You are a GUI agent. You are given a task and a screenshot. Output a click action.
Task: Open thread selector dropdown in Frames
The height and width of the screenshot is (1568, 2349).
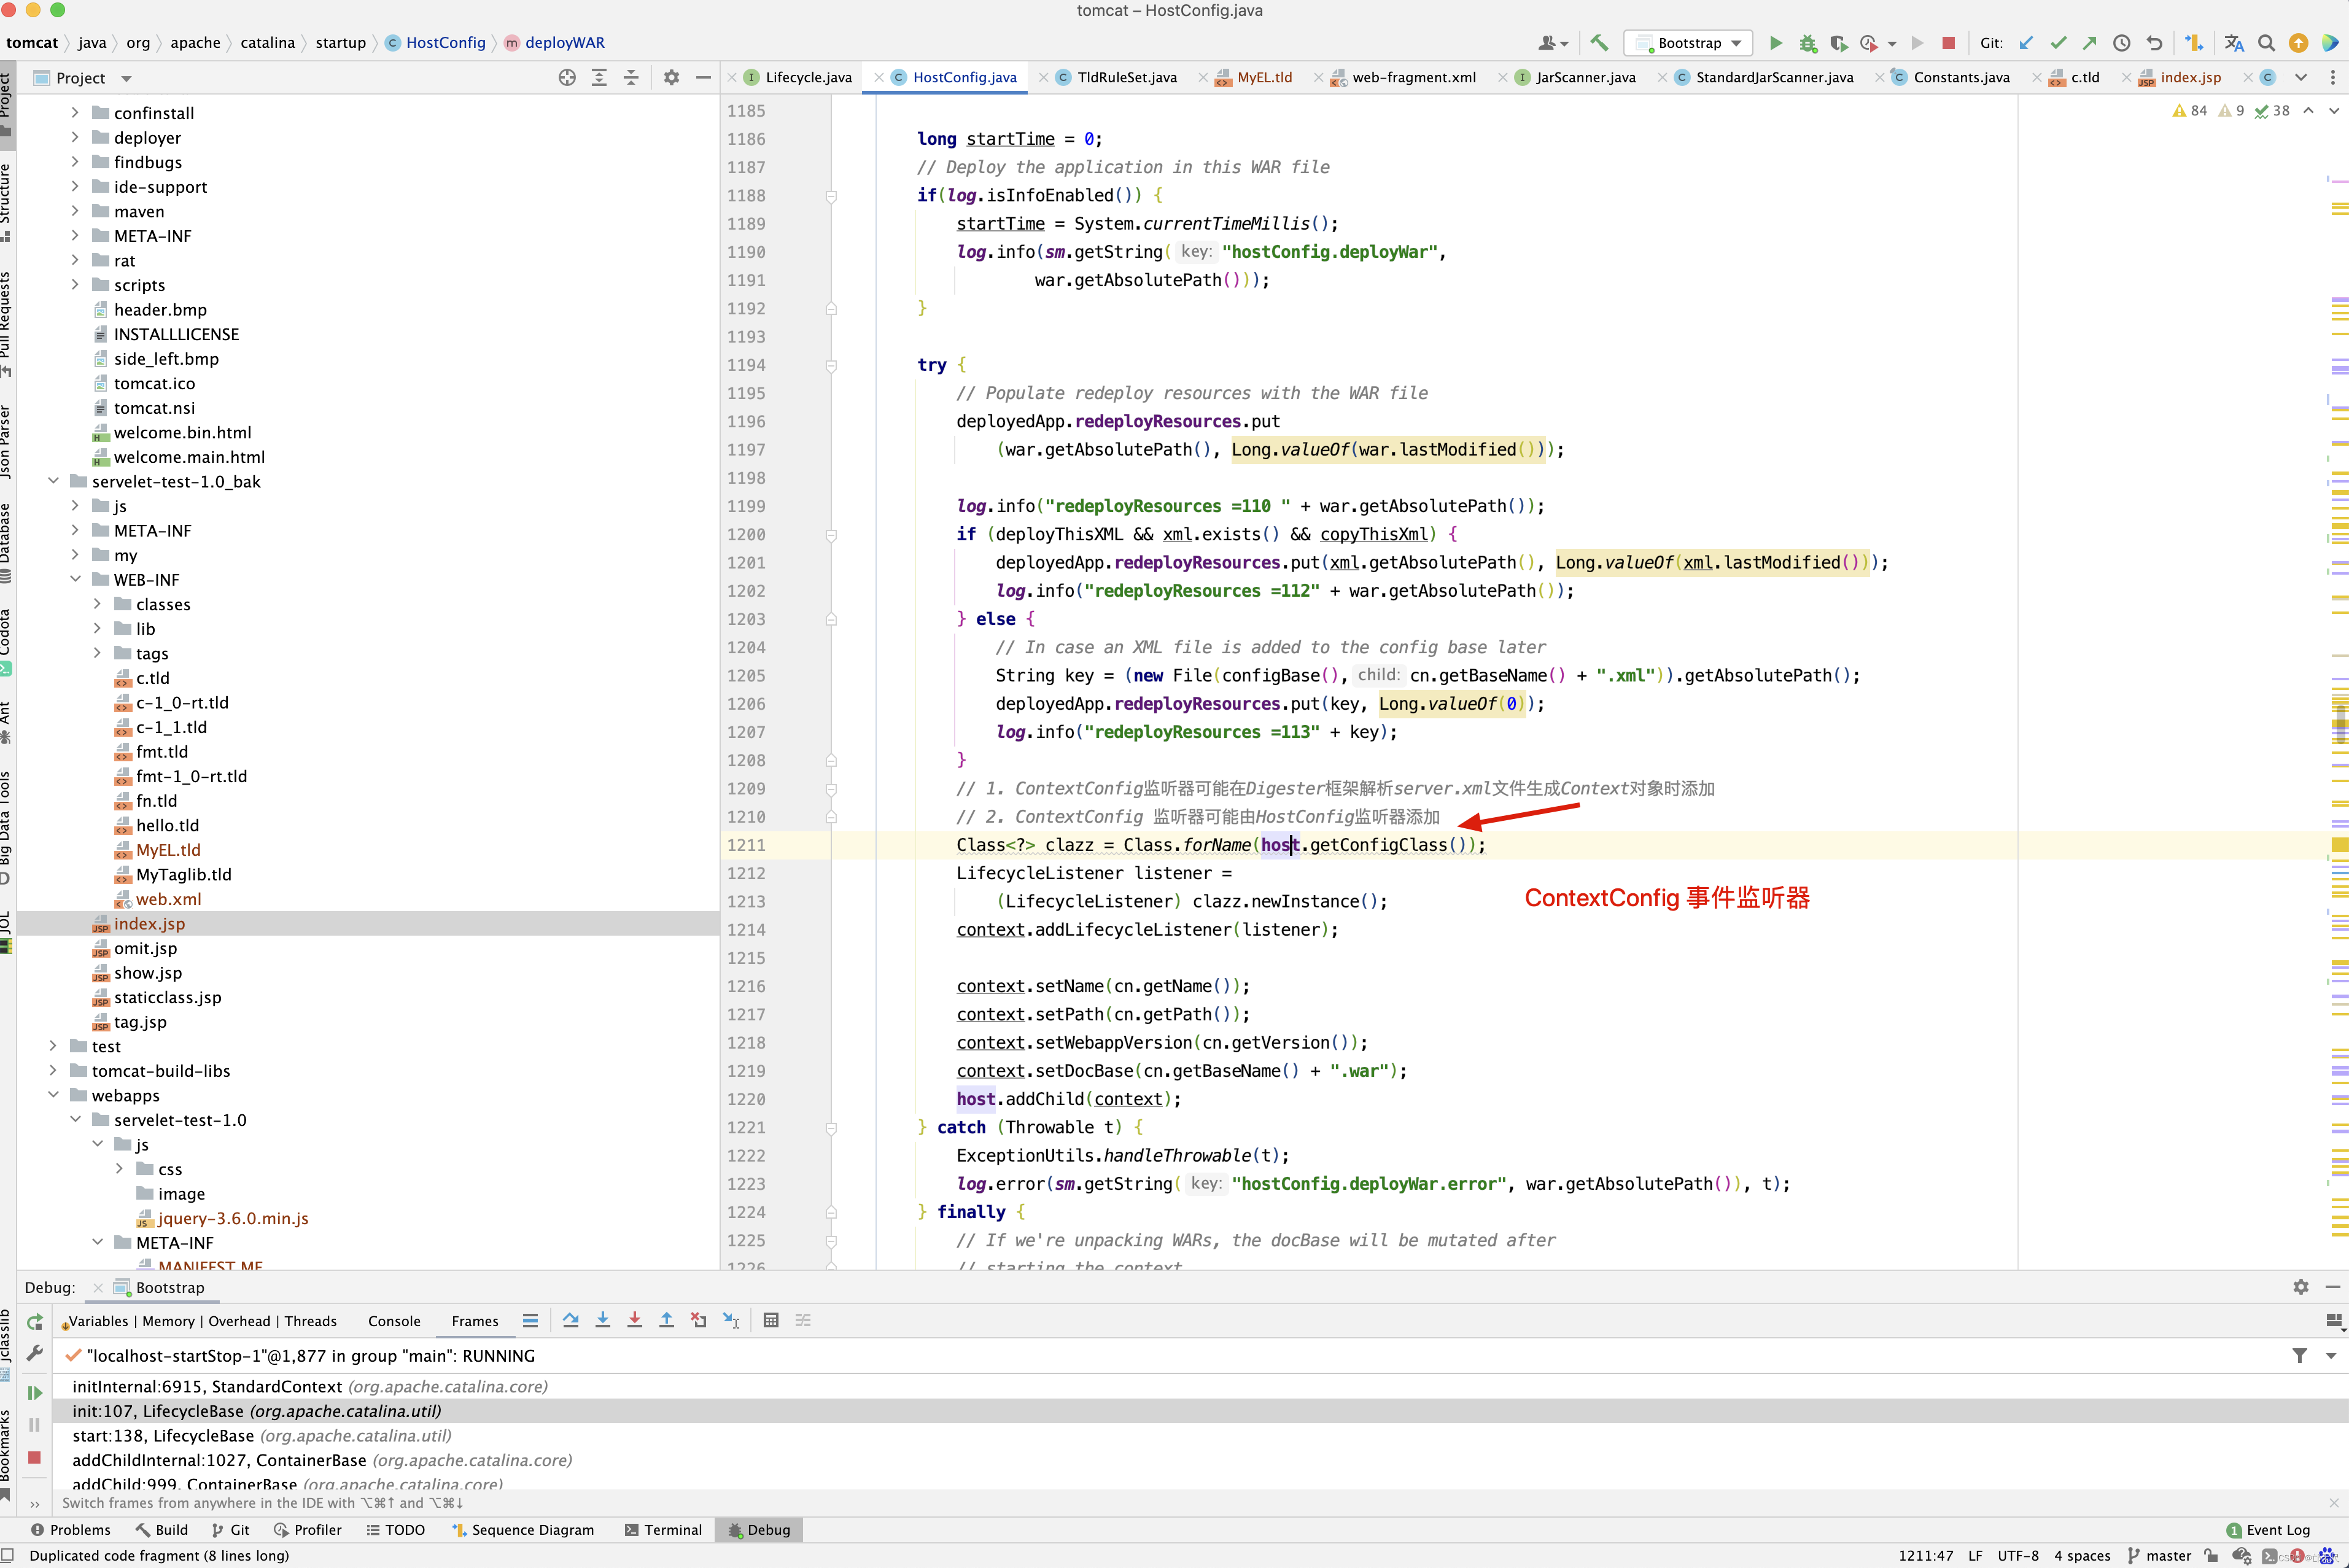[x=2331, y=1356]
